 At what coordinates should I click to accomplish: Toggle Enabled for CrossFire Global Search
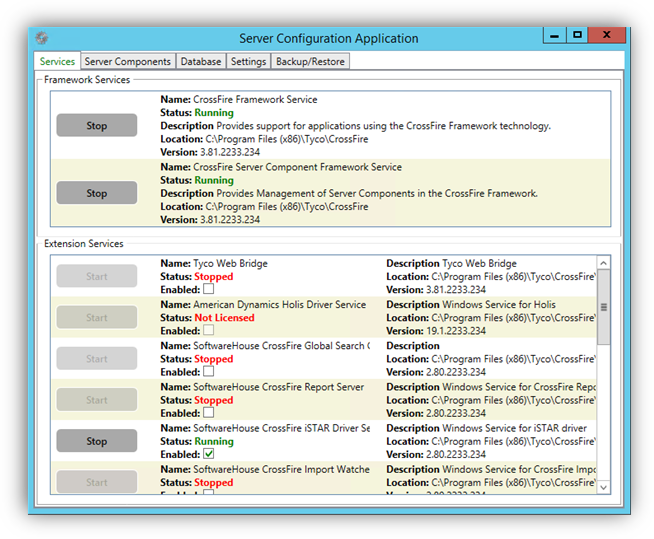click(208, 371)
